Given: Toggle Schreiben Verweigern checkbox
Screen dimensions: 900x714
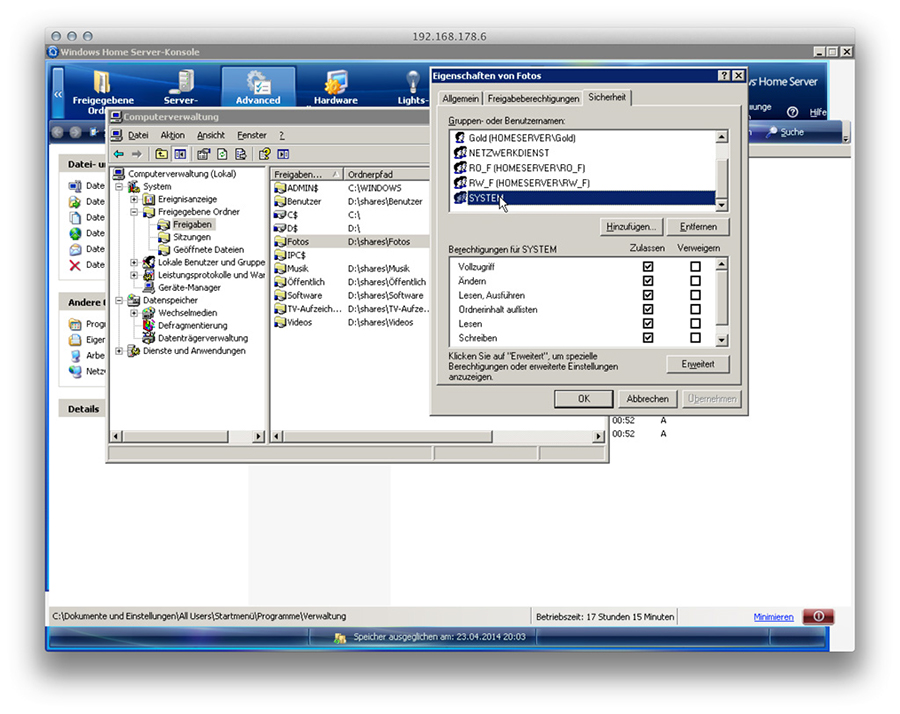Looking at the screenshot, I should 695,337.
